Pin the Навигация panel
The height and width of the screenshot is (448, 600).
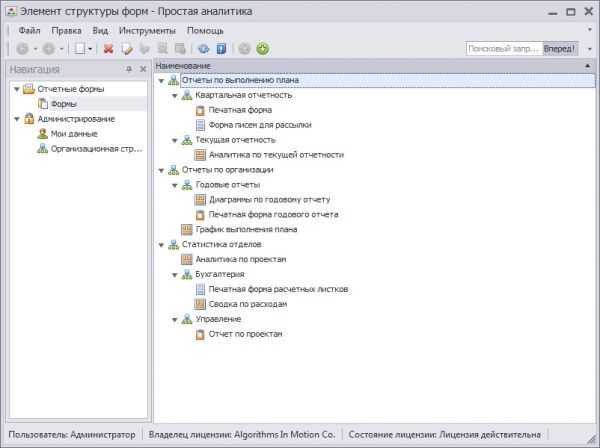[129, 69]
